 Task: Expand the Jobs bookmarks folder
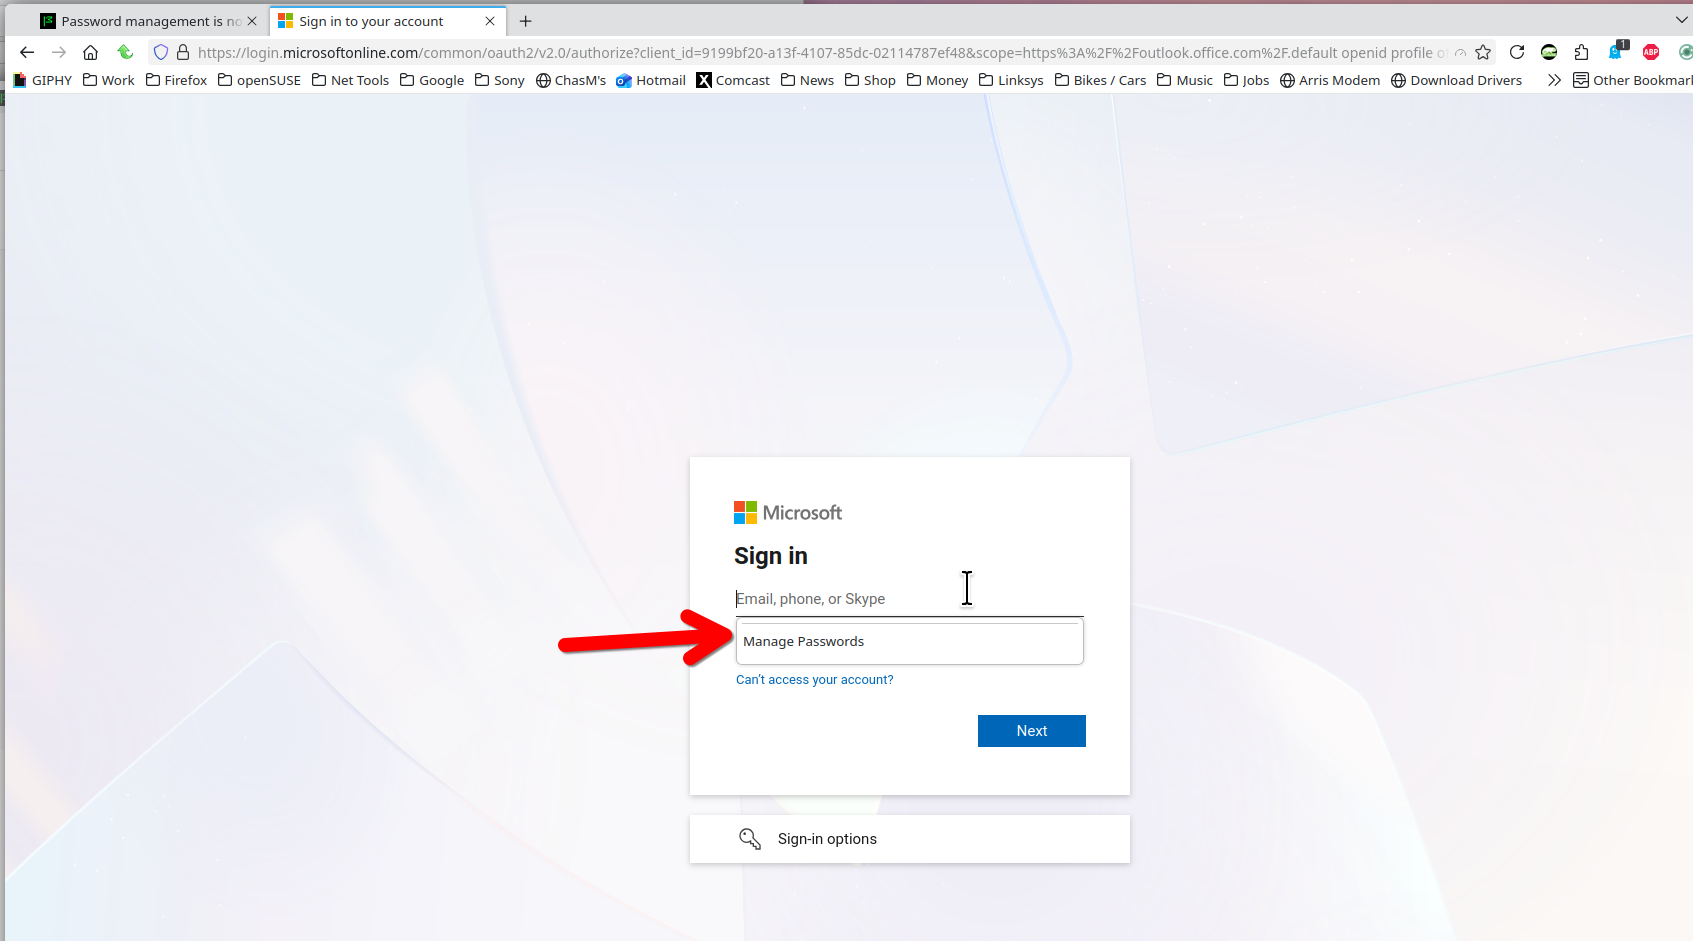pos(1247,80)
